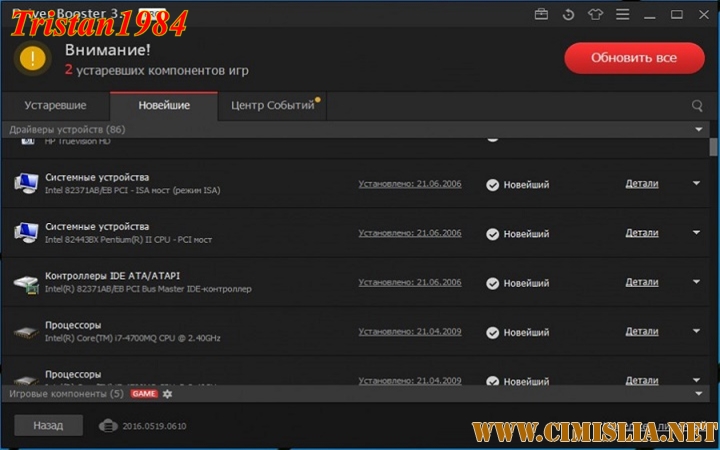
Task: Click the monitor icon for ISA bridge device
Action: pyautogui.click(x=26, y=184)
